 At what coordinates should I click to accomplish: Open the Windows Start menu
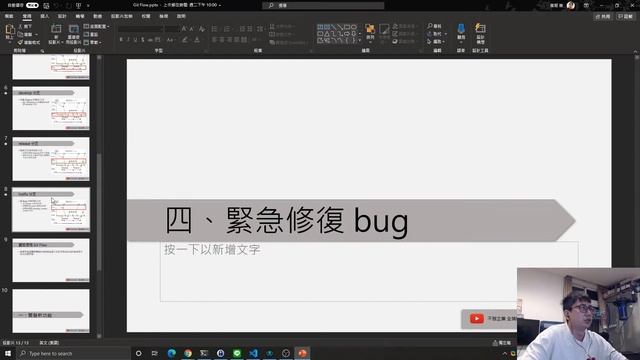[x=8, y=353]
